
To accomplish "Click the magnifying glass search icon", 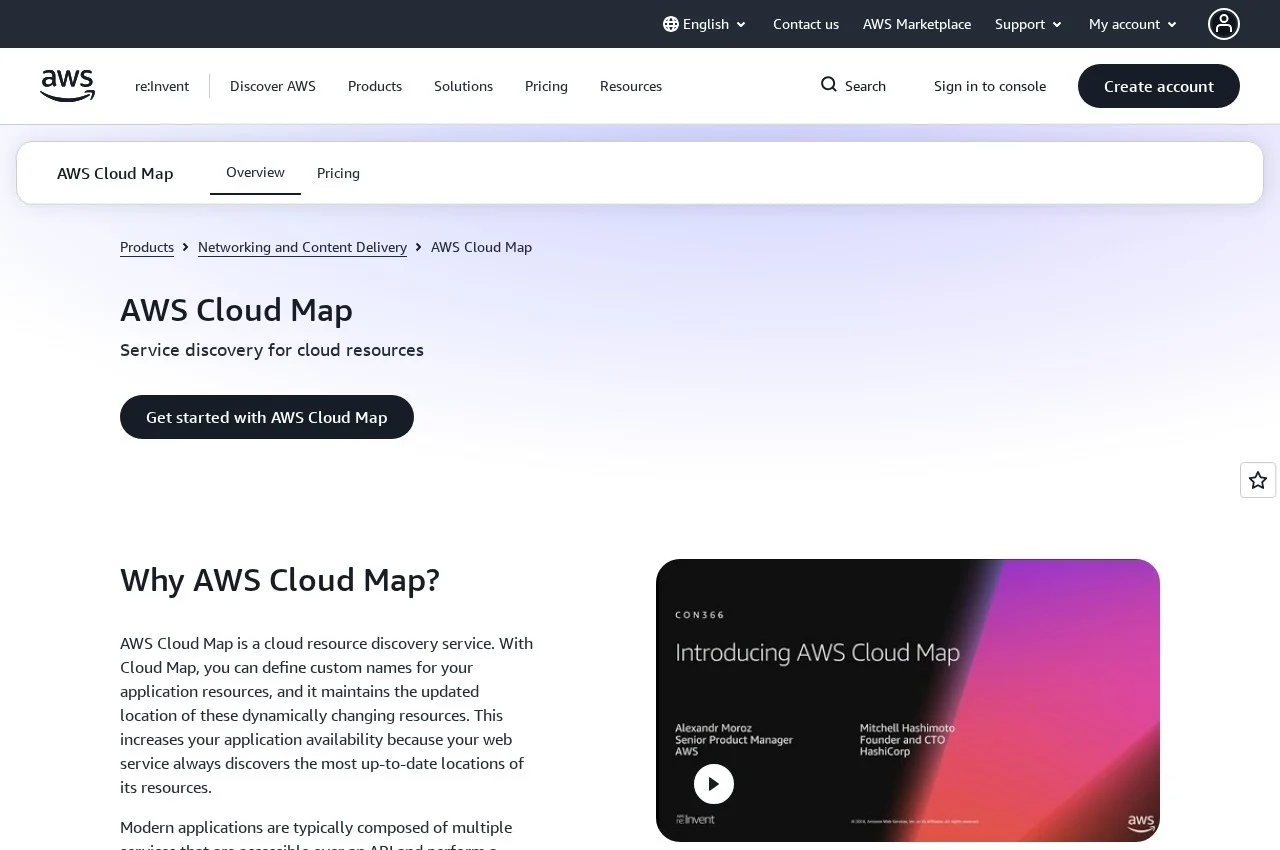I will pyautogui.click(x=829, y=85).
